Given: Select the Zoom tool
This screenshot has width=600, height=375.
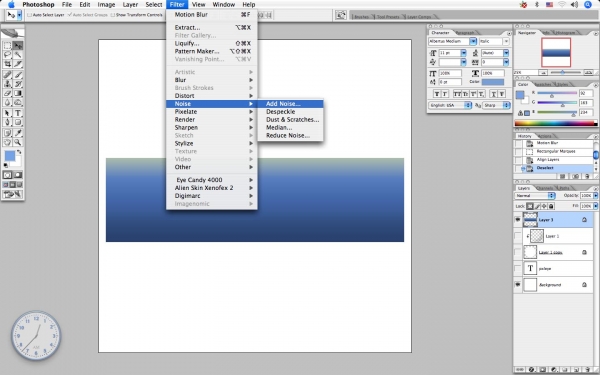Looking at the screenshot, I should click(18, 142).
